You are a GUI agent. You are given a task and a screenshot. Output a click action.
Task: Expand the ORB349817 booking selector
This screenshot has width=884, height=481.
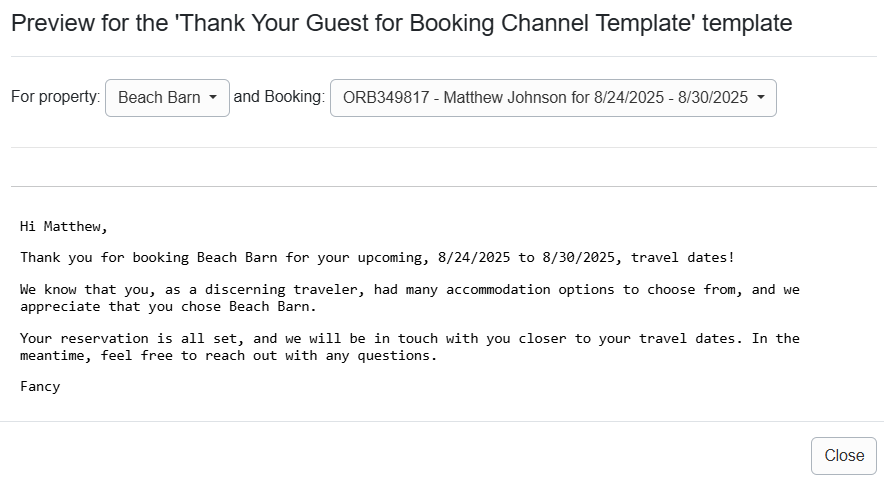click(x=545, y=98)
